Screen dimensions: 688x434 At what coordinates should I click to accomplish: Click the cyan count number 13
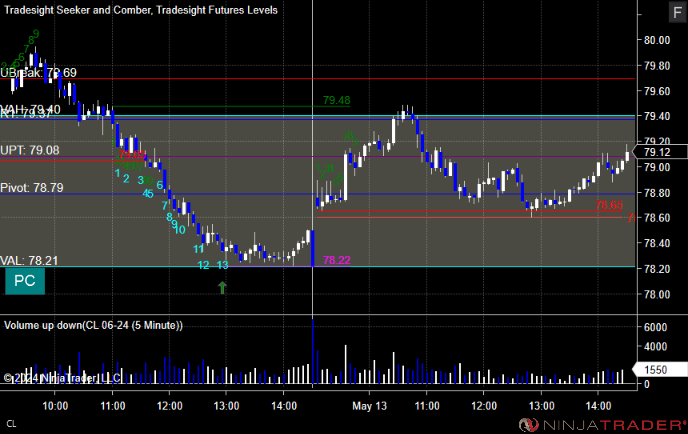[x=222, y=265]
